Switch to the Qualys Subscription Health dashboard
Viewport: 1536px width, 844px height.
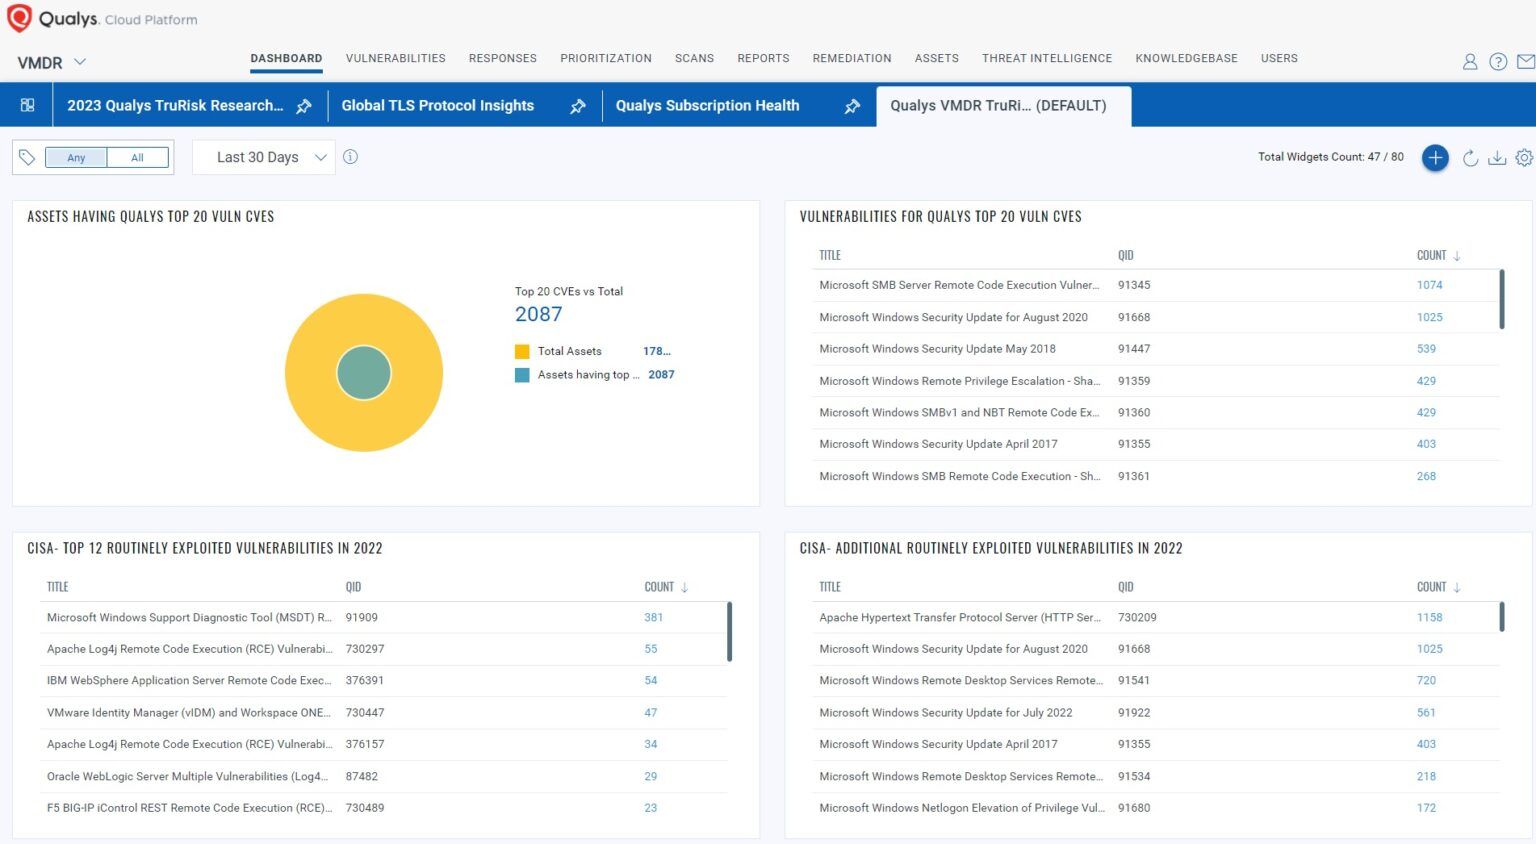tap(708, 106)
